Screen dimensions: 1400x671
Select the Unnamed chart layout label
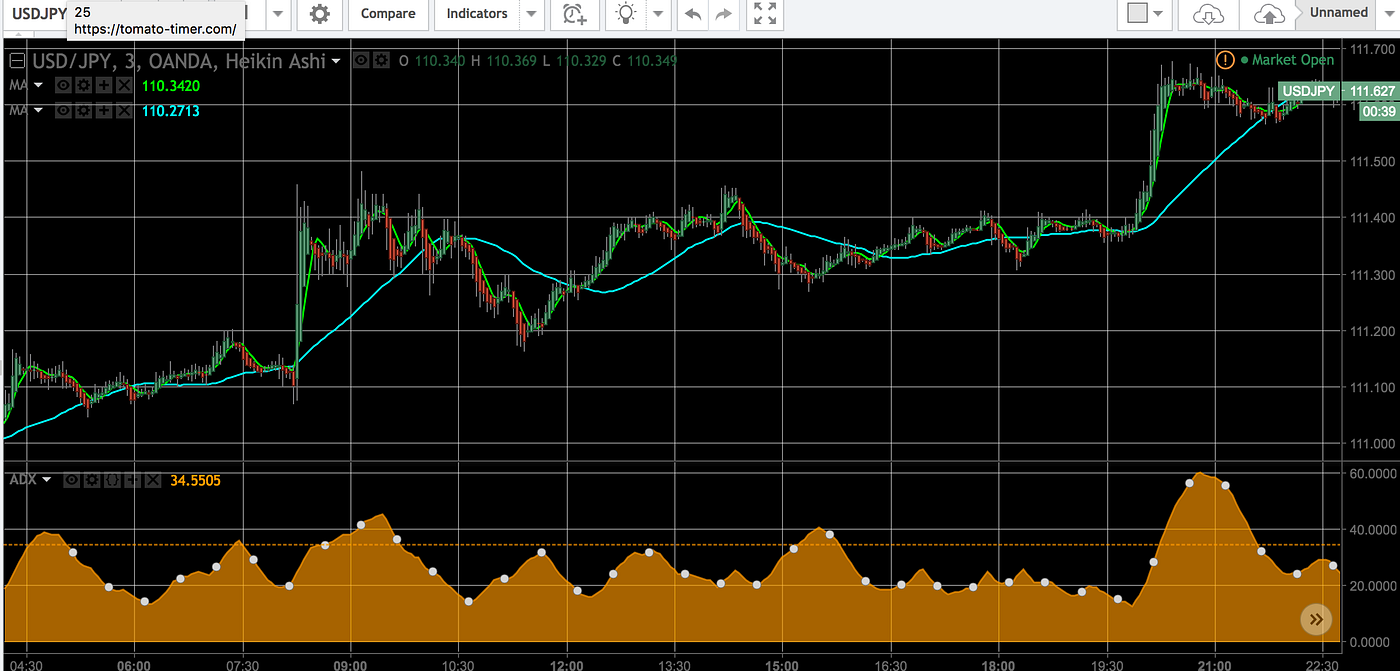coord(1339,13)
